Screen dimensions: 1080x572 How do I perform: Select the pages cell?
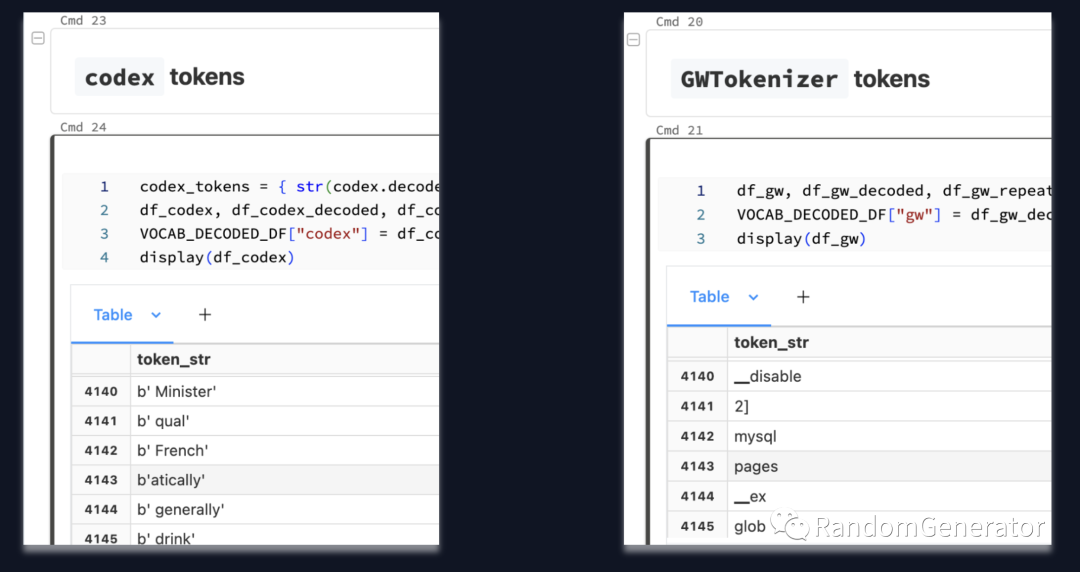[x=889, y=466]
